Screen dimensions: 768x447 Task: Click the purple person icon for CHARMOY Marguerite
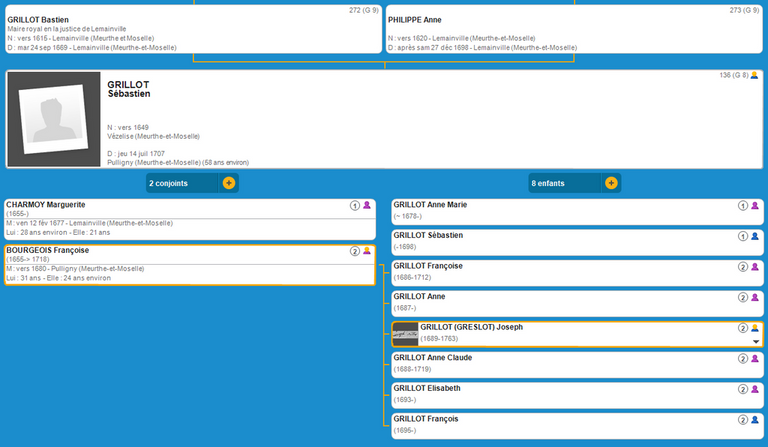(x=367, y=205)
